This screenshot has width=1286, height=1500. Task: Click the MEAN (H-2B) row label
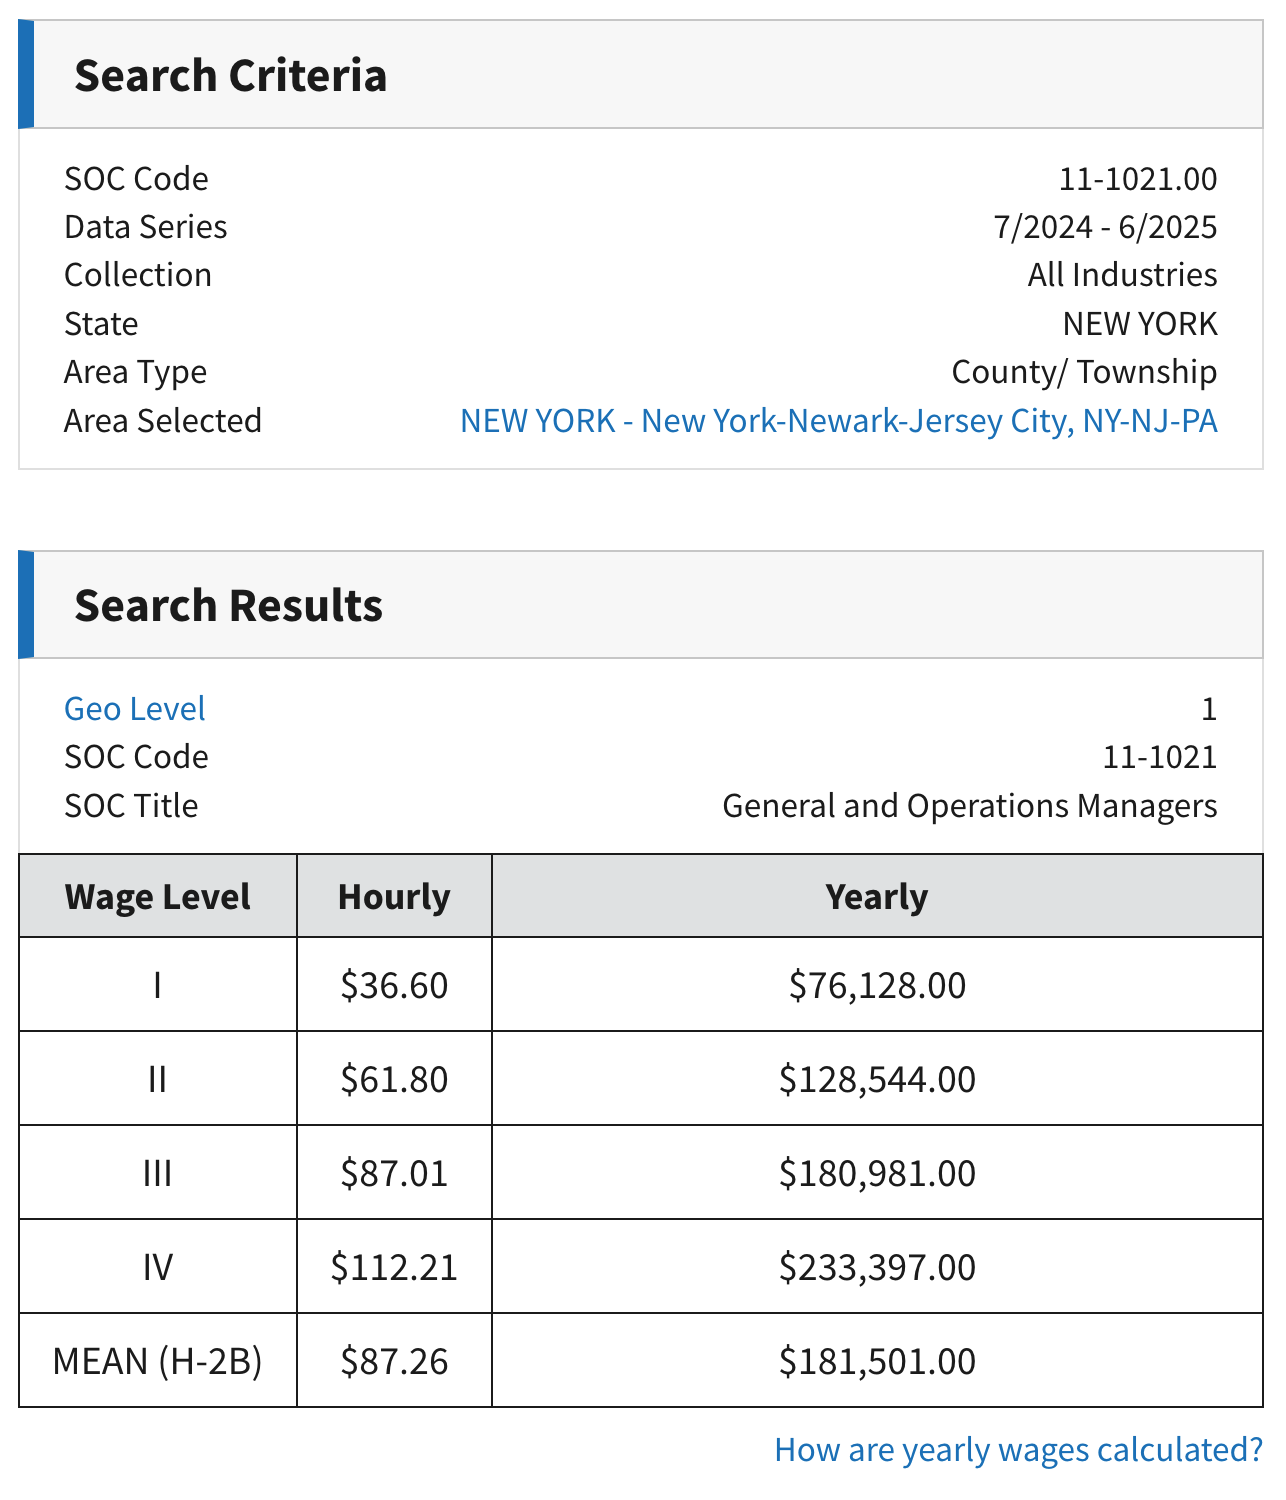(157, 1360)
